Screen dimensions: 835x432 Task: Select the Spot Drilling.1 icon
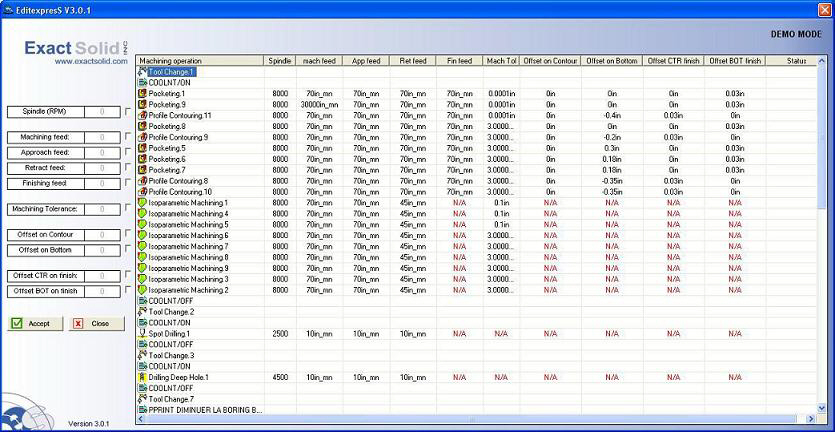point(142,333)
